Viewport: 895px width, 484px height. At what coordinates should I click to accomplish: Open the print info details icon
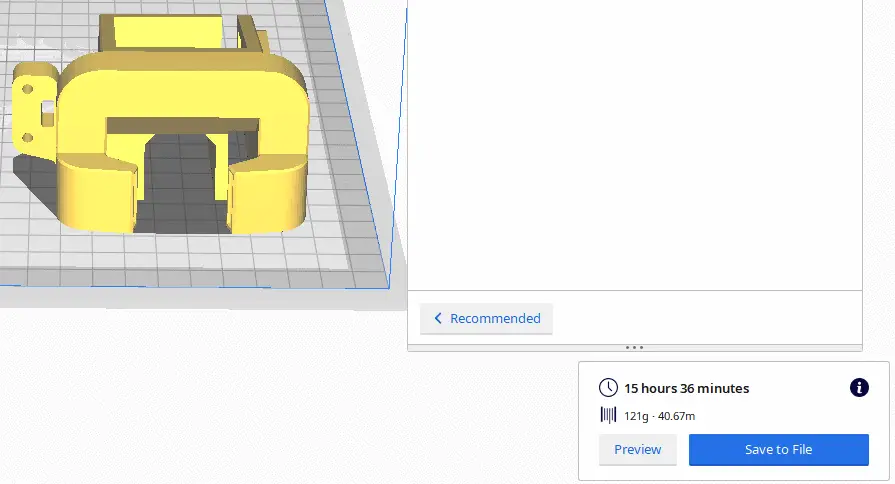tap(859, 388)
